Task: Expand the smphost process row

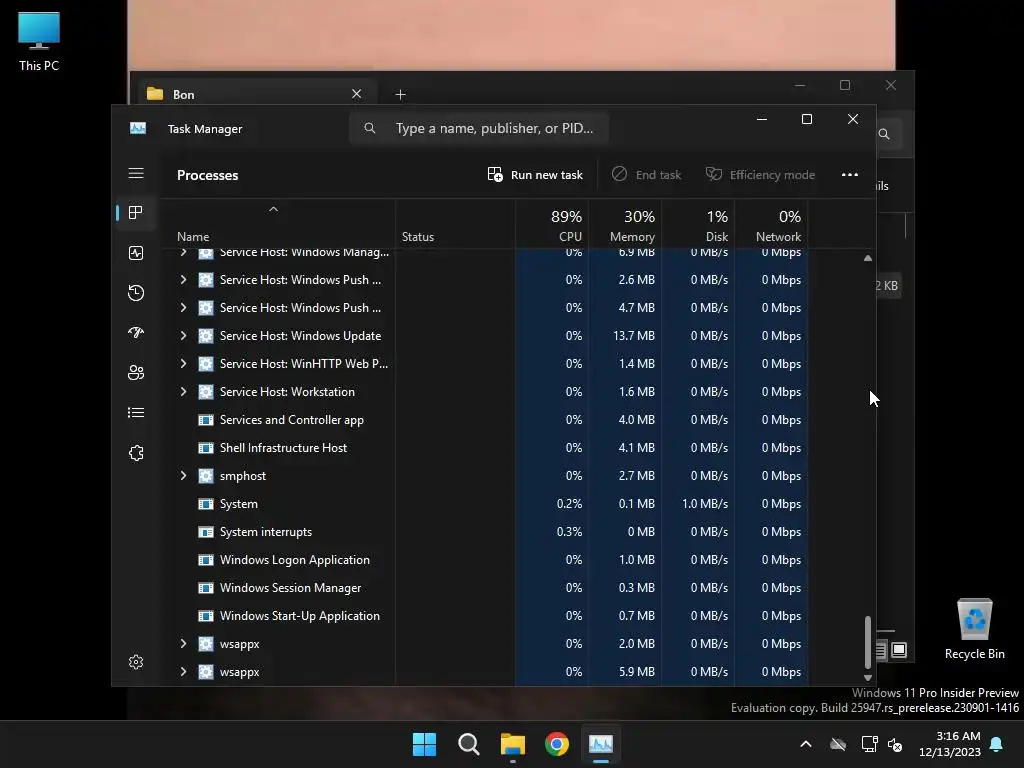Action: pyautogui.click(x=184, y=476)
